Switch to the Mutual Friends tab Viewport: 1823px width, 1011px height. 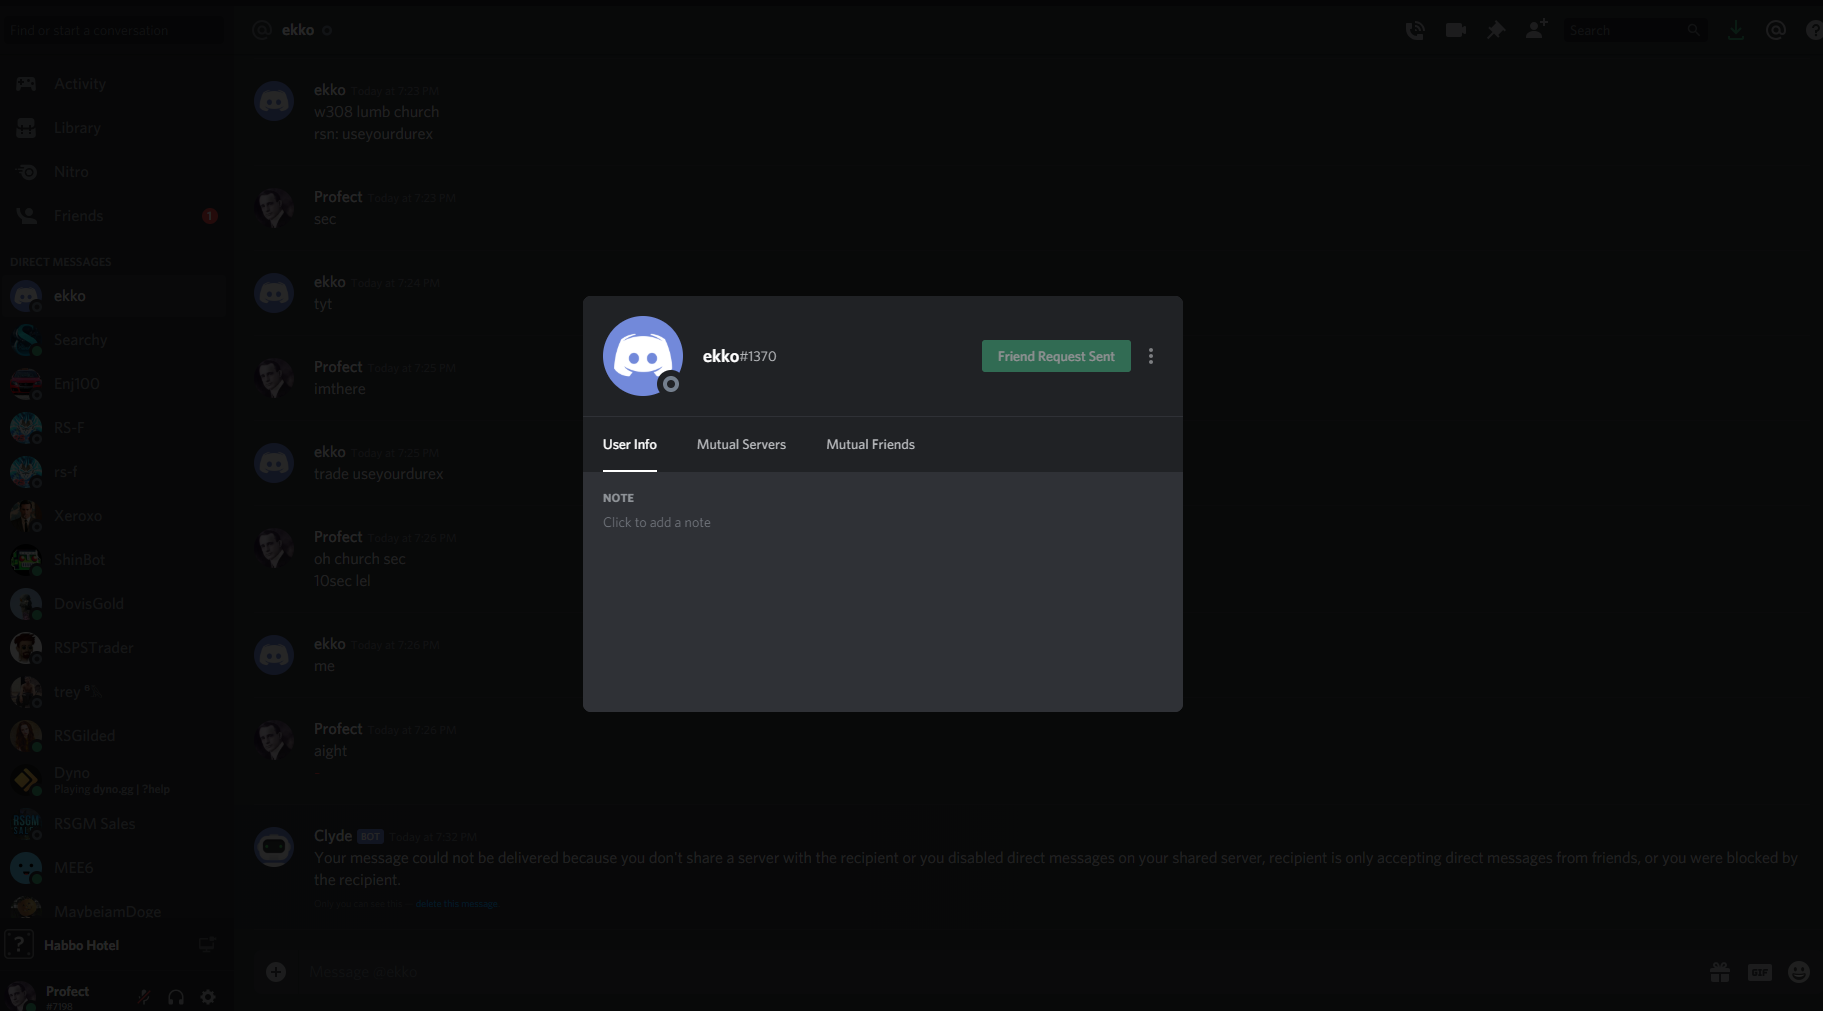[870, 444]
